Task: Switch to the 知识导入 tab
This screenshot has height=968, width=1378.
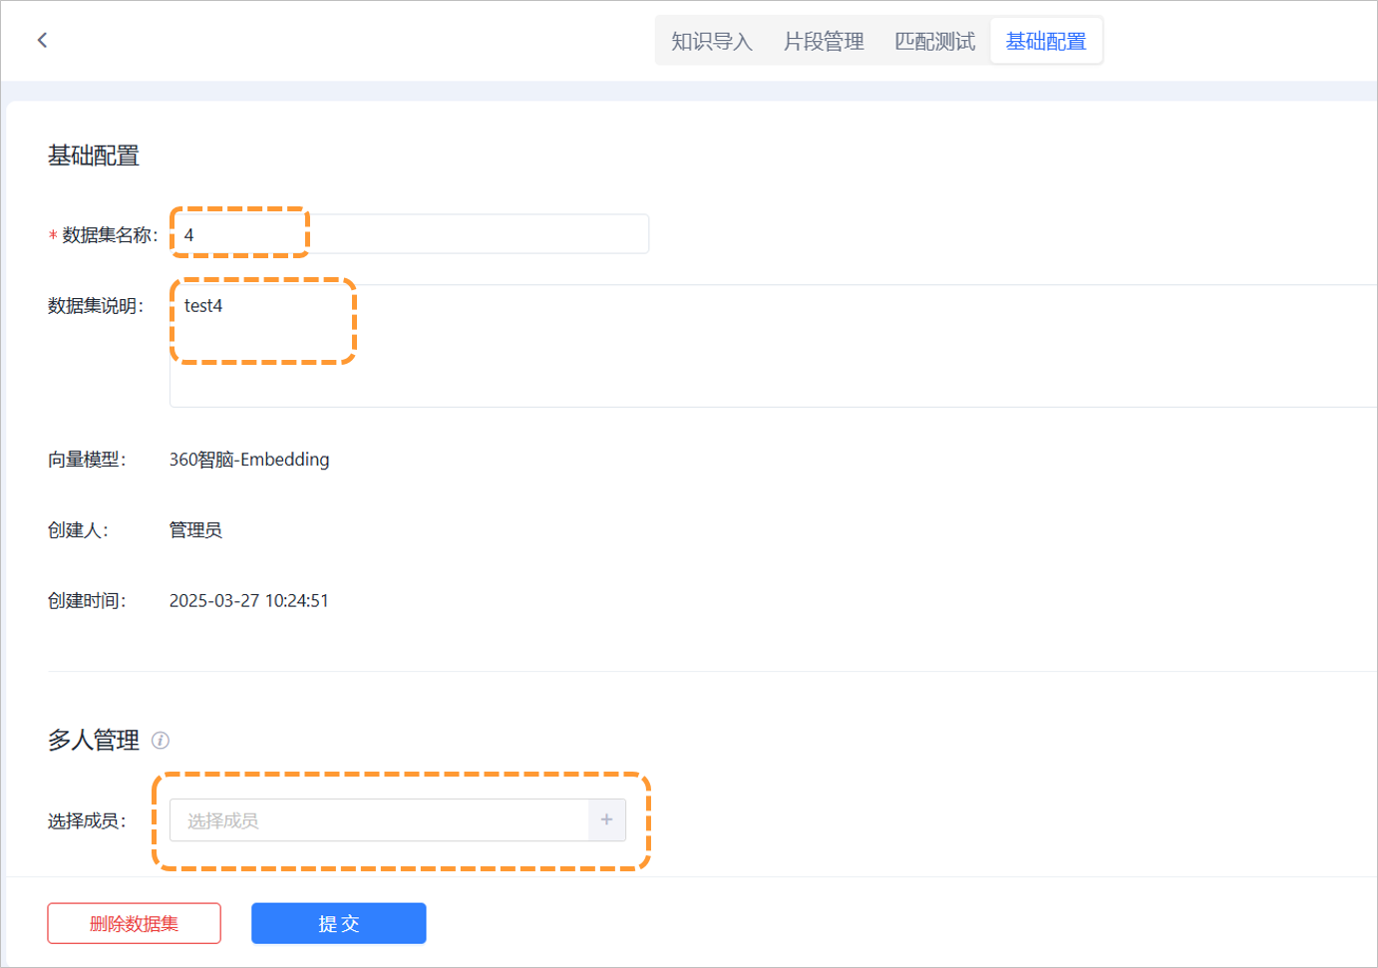Action: tap(711, 41)
